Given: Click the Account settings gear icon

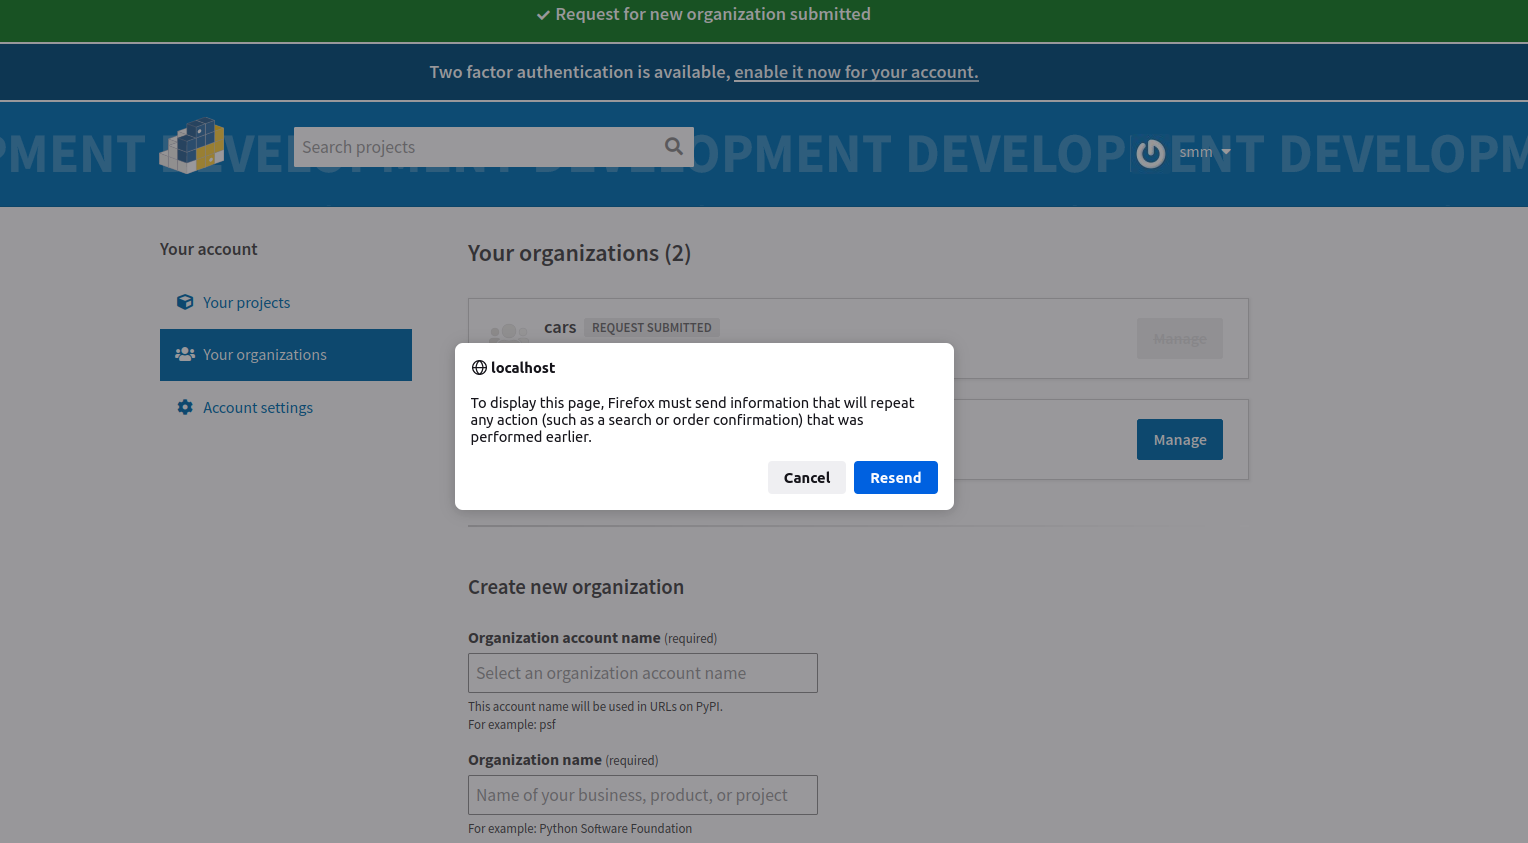Looking at the screenshot, I should (185, 407).
